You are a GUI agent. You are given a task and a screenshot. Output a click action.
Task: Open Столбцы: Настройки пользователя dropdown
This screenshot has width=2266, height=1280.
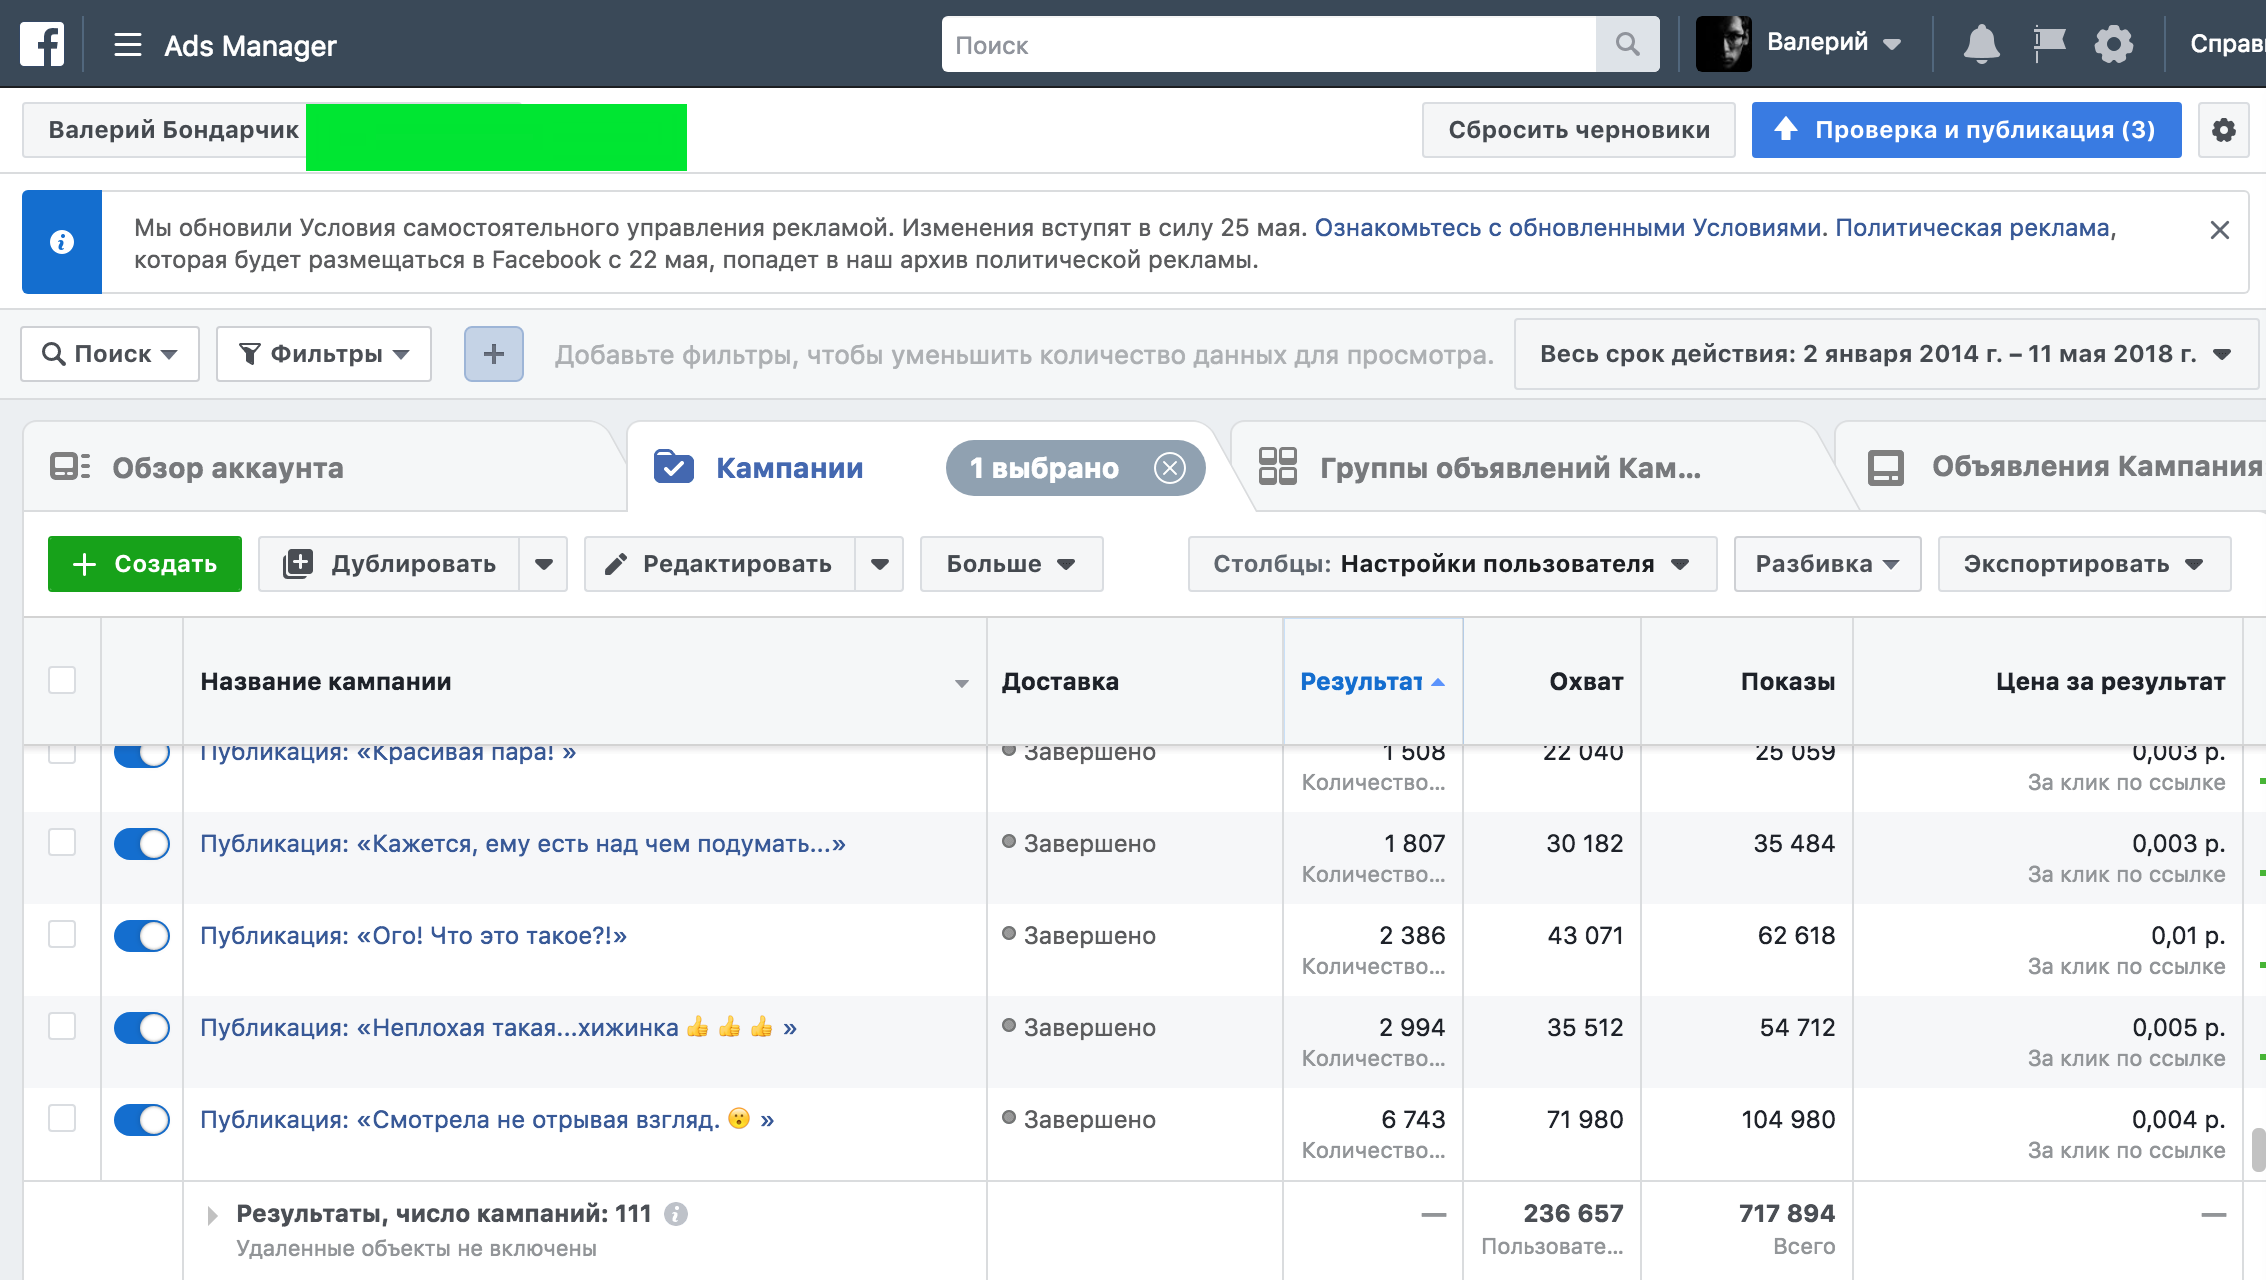1452,564
